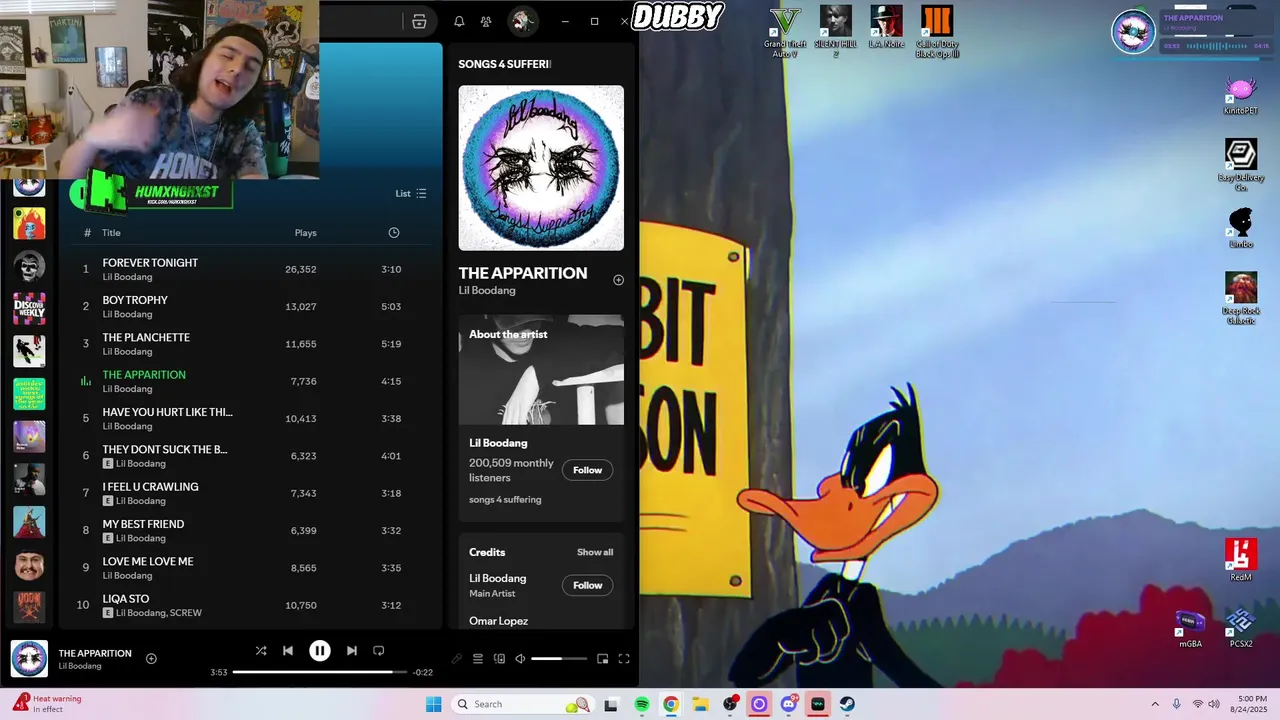Open RedM desktop shortcut

point(1241,560)
